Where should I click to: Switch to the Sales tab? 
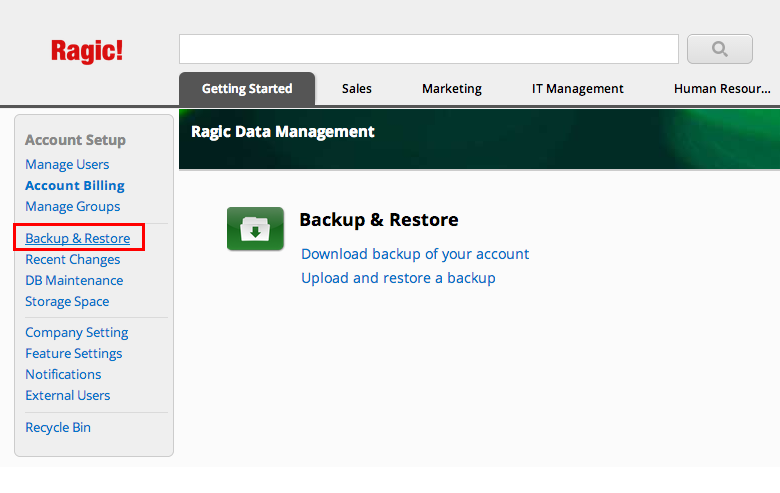[357, 89]
